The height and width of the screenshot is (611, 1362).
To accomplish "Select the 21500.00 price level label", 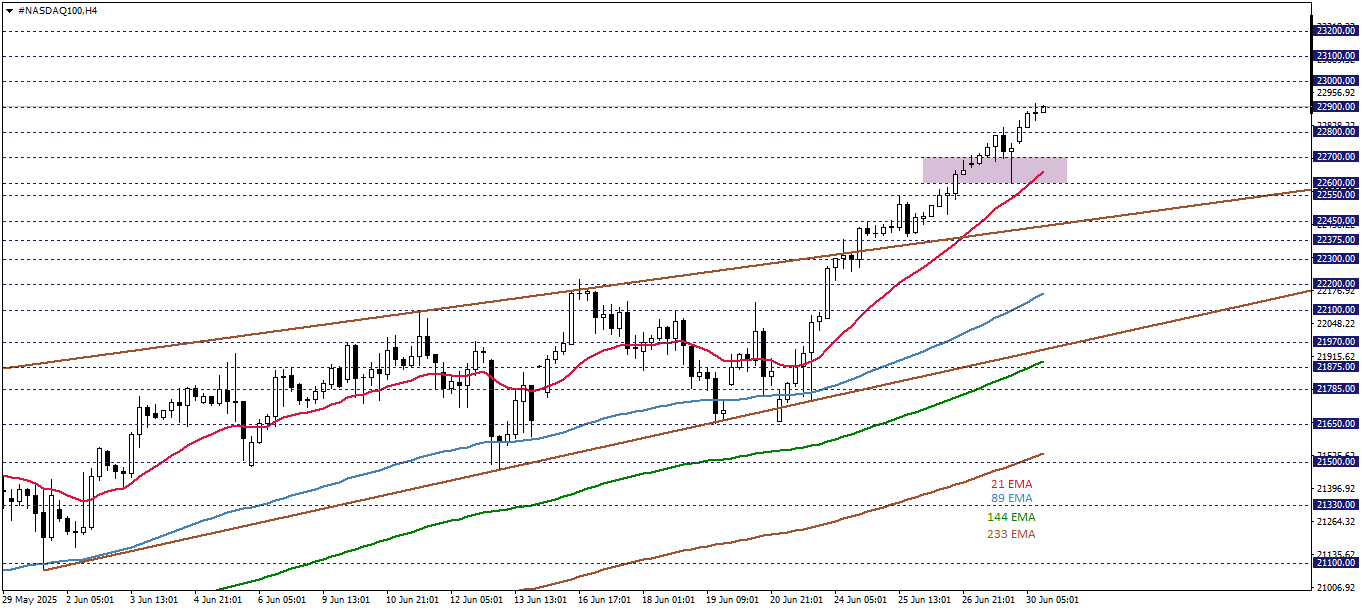I will pyautogui.click(x=1336, y=462).
